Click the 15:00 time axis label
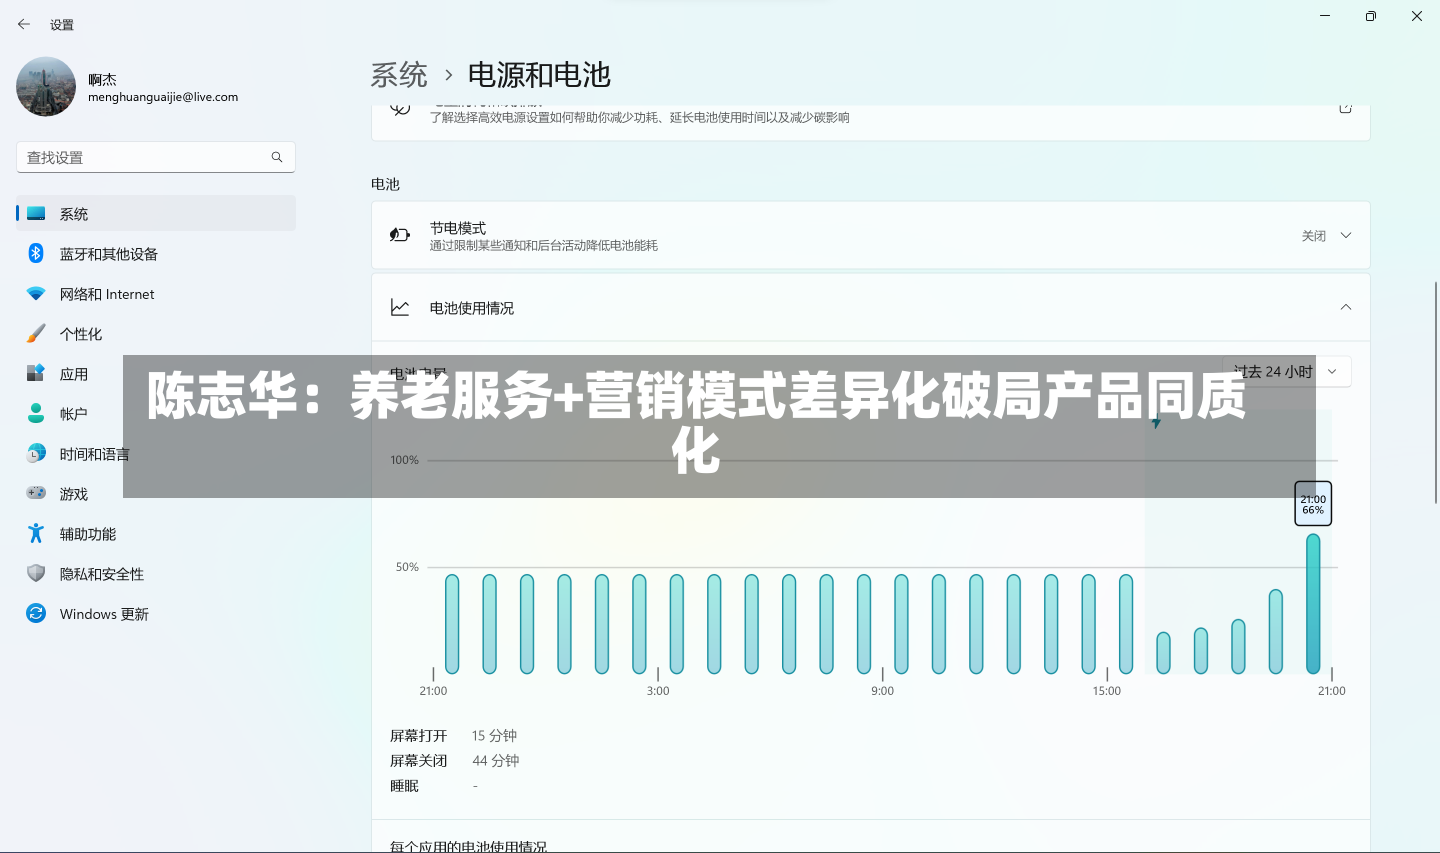The width and height of the screenshot is (1440, 853). [x=1107, y=691]
